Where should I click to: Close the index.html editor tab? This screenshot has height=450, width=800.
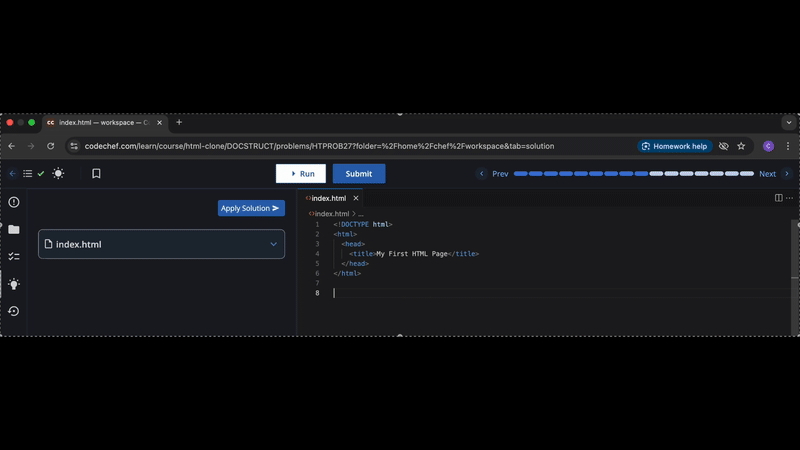pos(356,198)
